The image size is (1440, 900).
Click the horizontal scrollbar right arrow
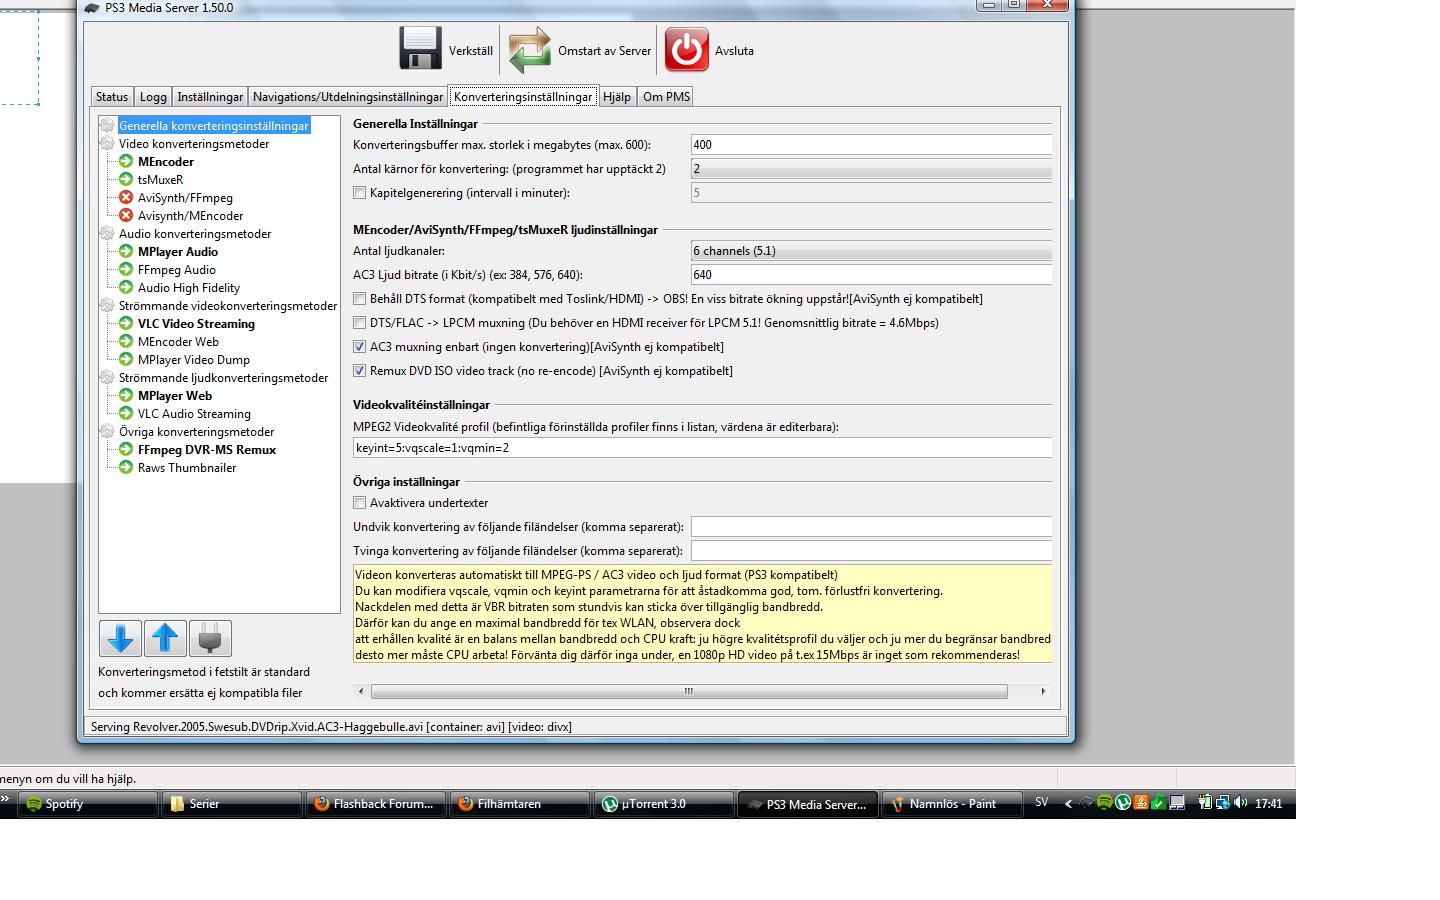tap(1043, 691)
